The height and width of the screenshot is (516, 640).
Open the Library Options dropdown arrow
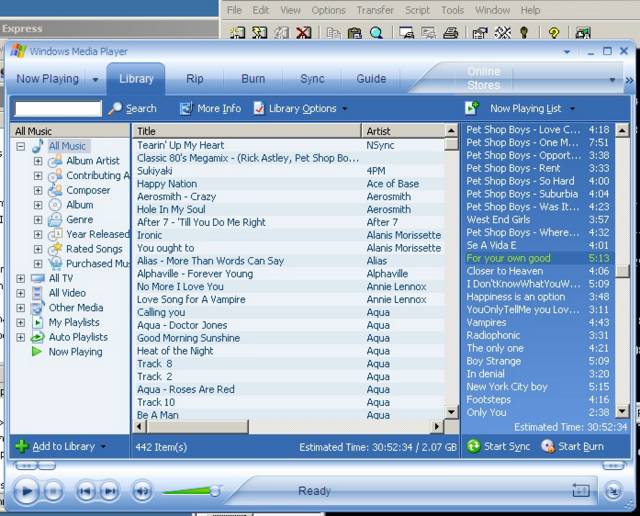[345, 109]
